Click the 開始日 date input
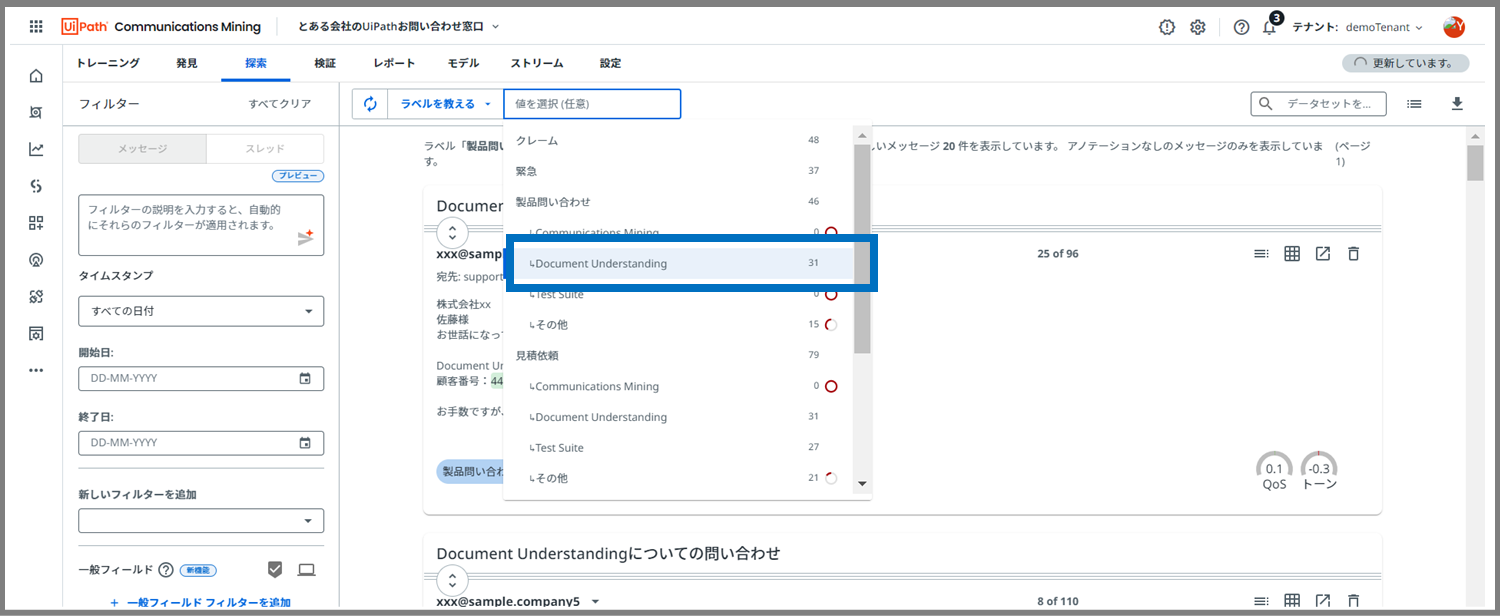Viewport: 1500px width, 616px height. click(x=201, y=379)
